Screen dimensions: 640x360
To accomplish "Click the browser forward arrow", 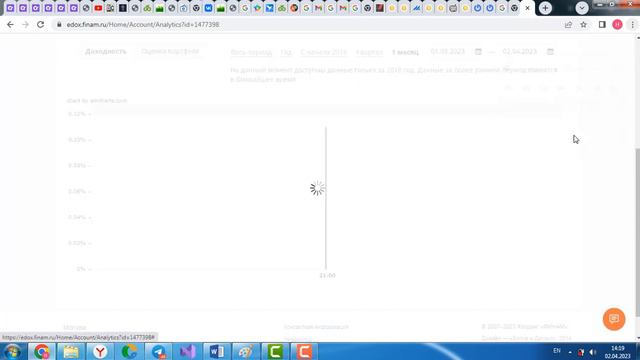I will (25, 24).
